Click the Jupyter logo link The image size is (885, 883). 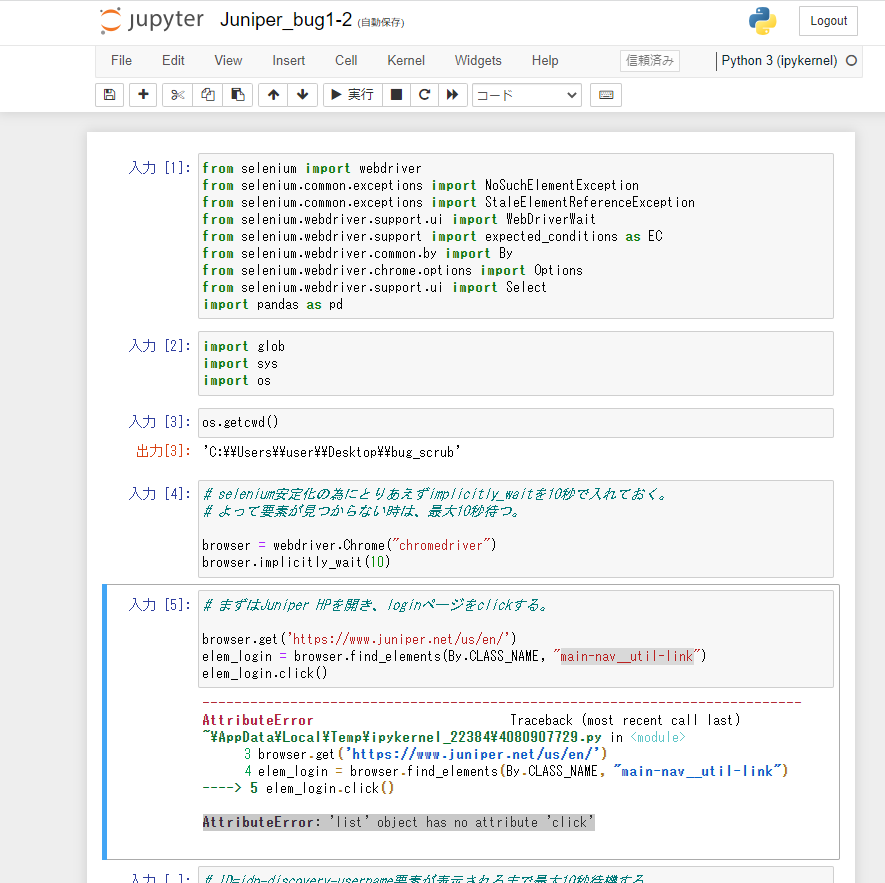(152, 21)
